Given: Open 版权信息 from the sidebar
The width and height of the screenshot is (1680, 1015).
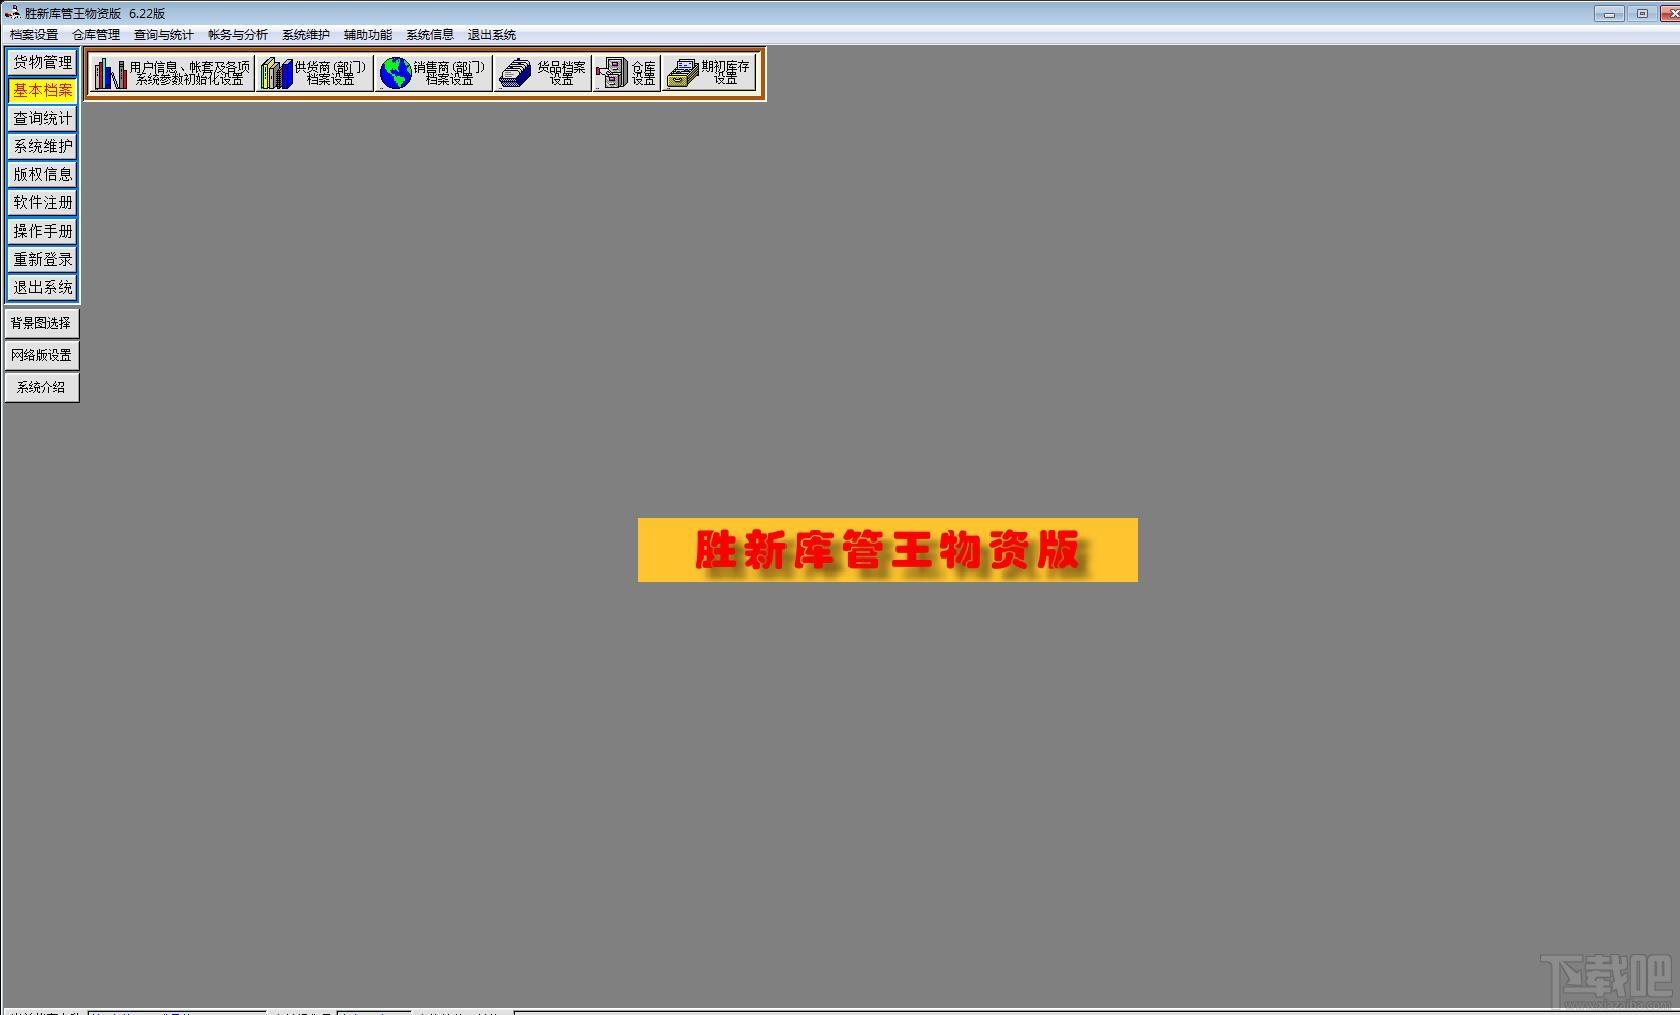Looking at the screenshot, I should pos(42,174).
